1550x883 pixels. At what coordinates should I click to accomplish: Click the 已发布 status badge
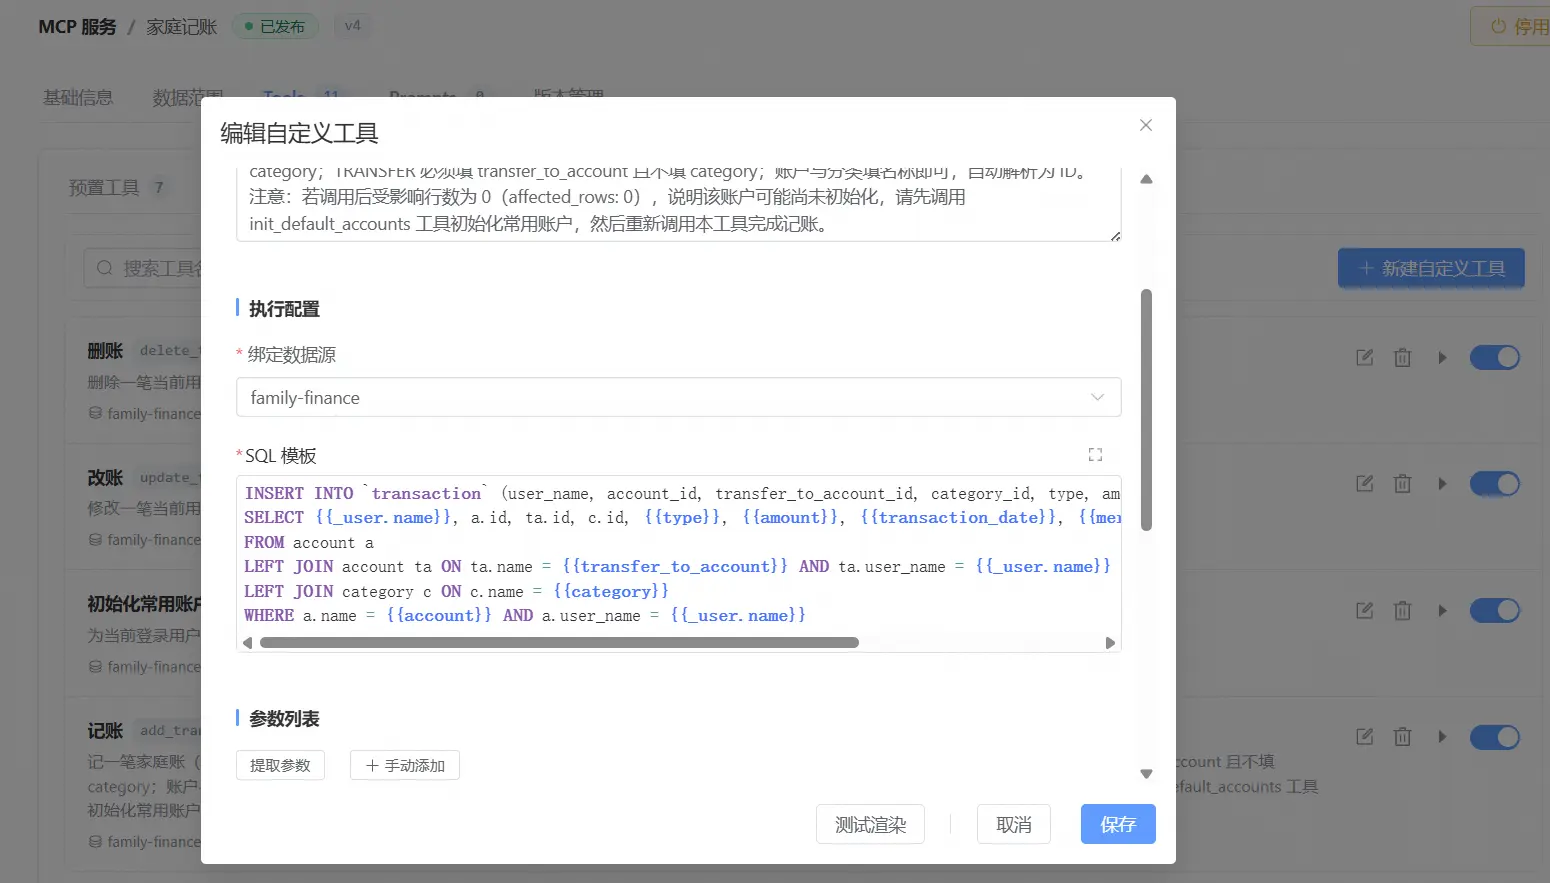click(x=275, y=26)
